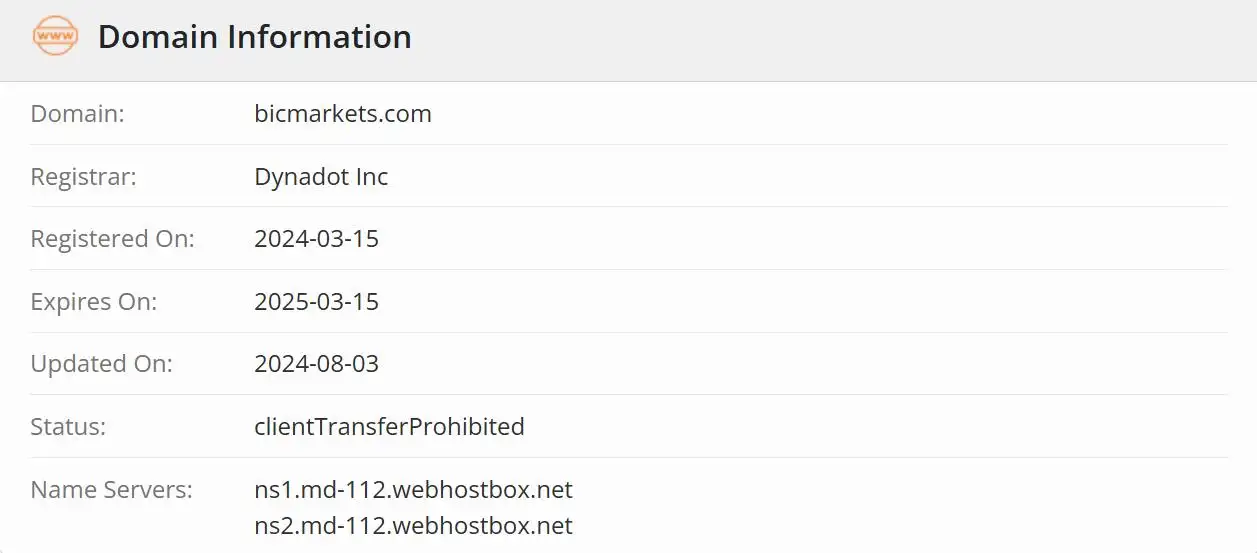Click the ns1.md-112.webhostbox.net name server
Screen dimensions: 1257x553
(x=413, y=490)
